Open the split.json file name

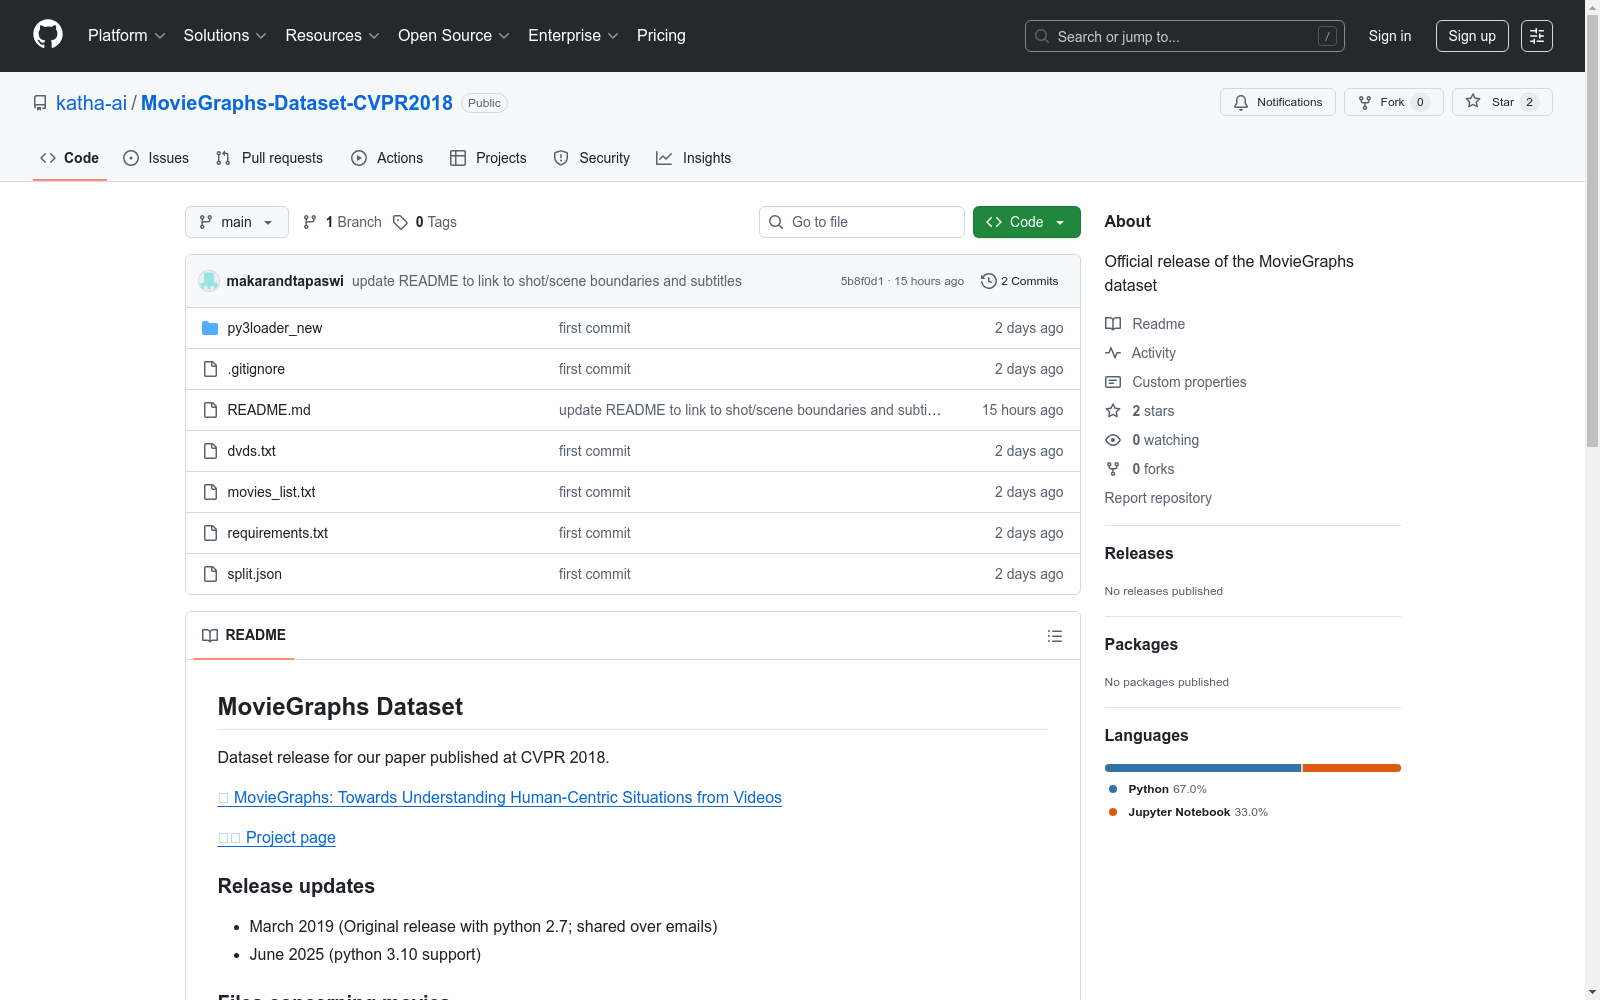(255, 574)
